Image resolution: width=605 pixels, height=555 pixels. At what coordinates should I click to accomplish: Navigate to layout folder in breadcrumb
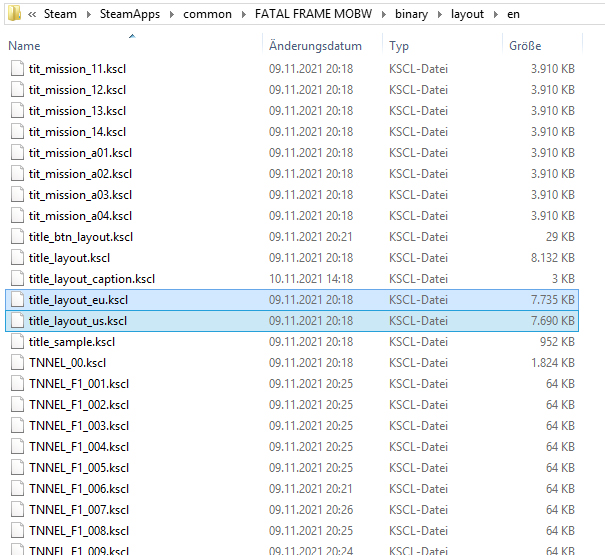coord(467,14)
